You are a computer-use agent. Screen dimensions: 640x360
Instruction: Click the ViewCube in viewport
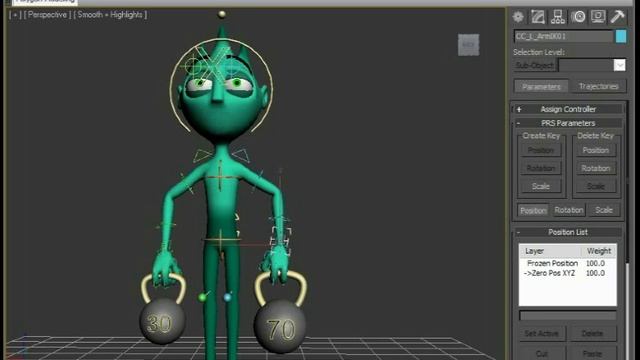[469, 44]
